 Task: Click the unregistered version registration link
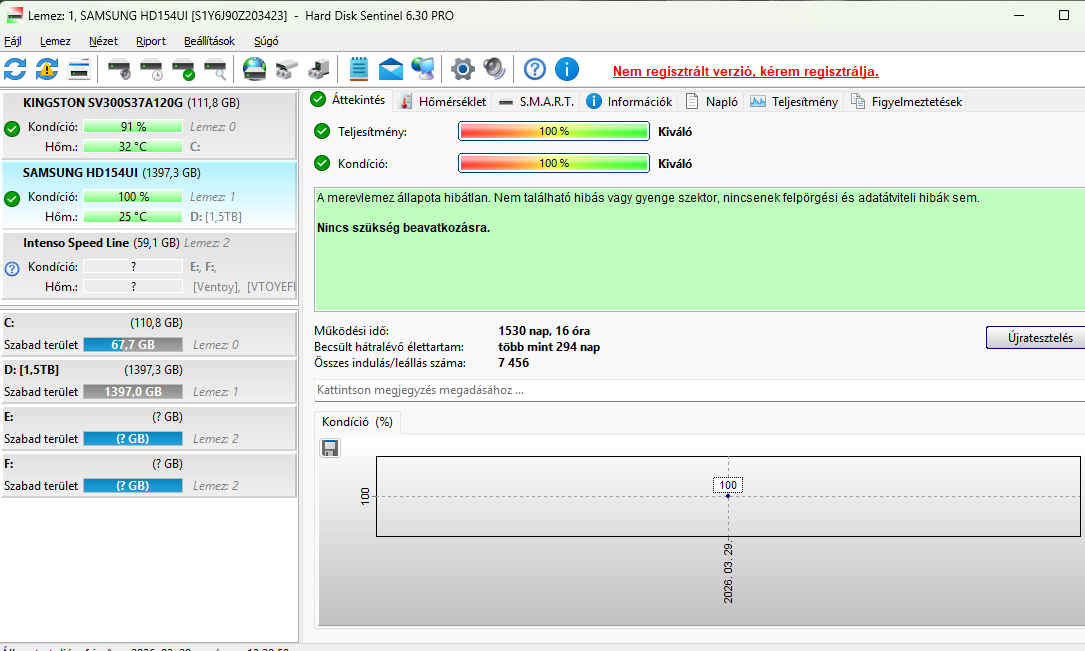pyautogui.click(x=746, y=71)
